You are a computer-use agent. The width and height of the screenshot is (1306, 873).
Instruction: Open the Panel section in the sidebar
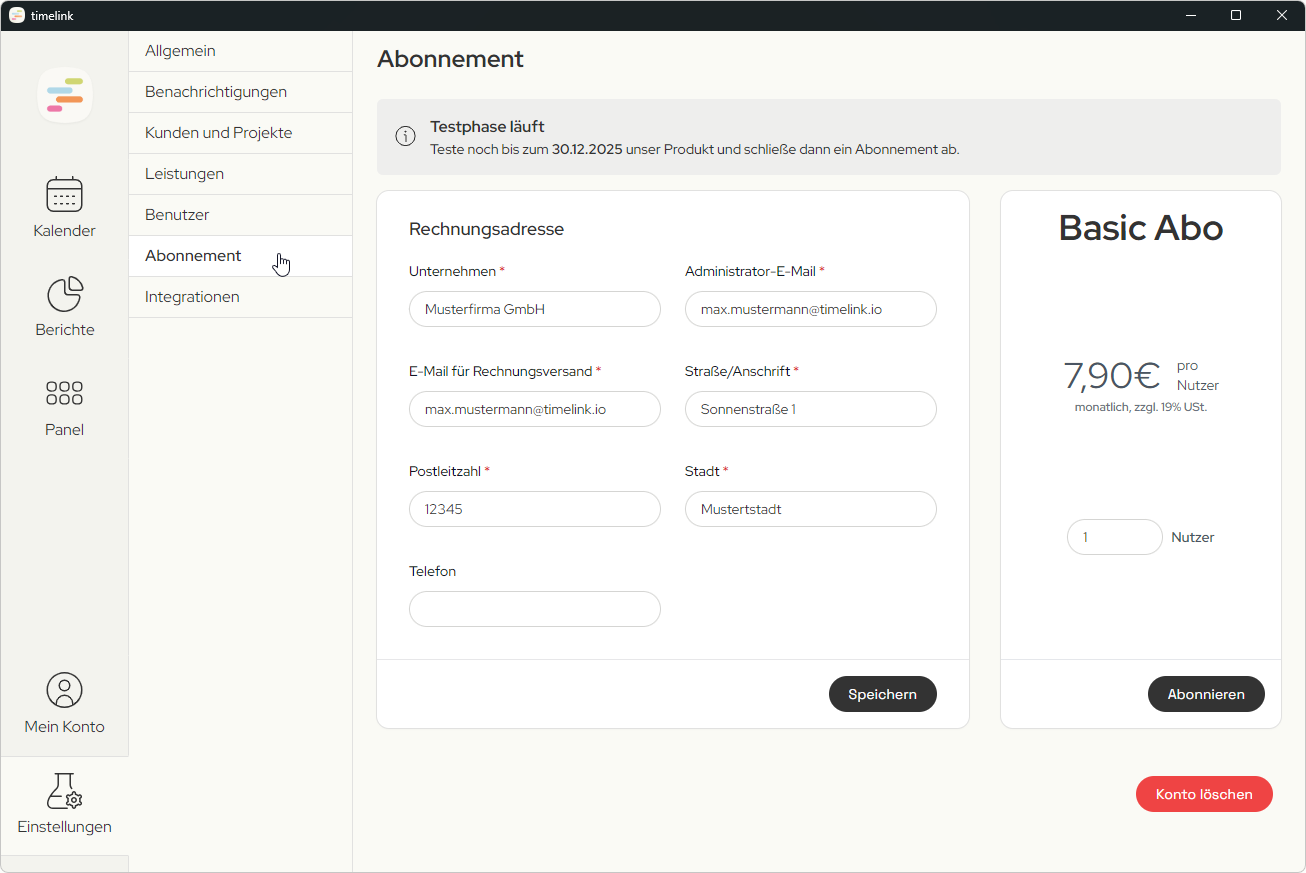(64, 405)
